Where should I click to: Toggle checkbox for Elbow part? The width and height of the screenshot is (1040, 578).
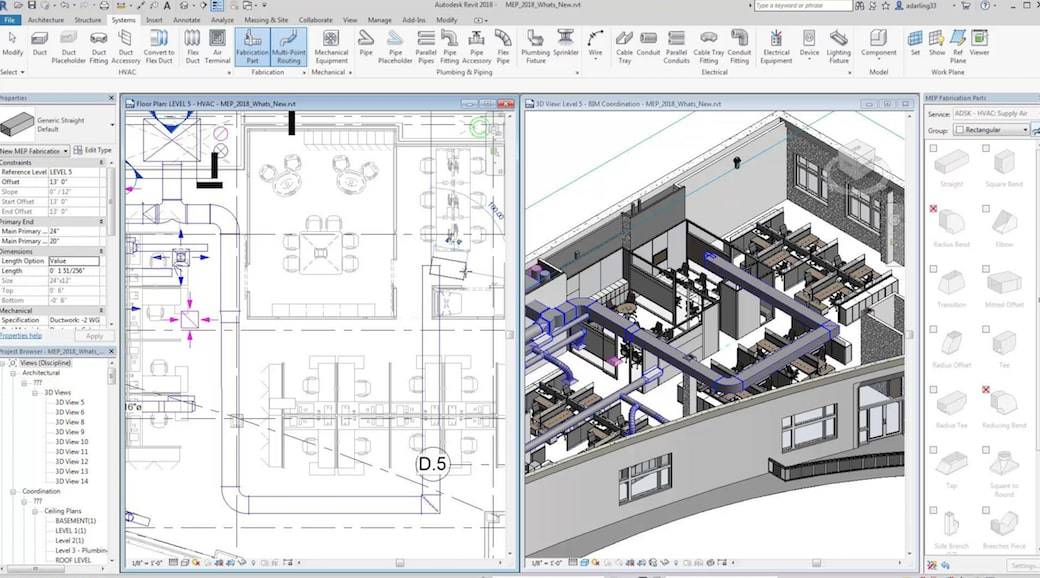click(x=986, y=208)
